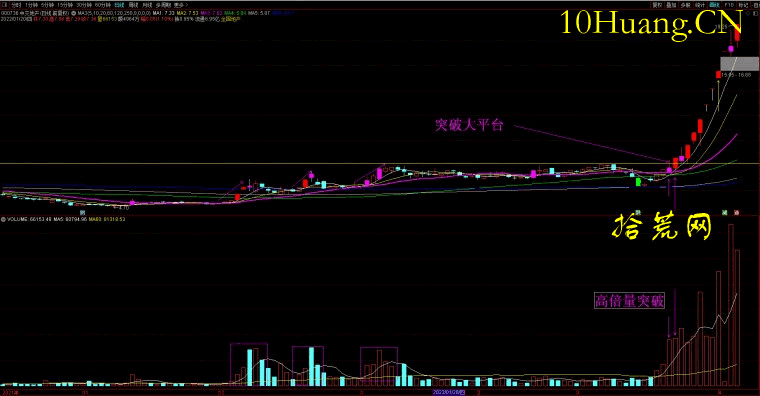Switch to the 60分钟 period

pos(103,5)
